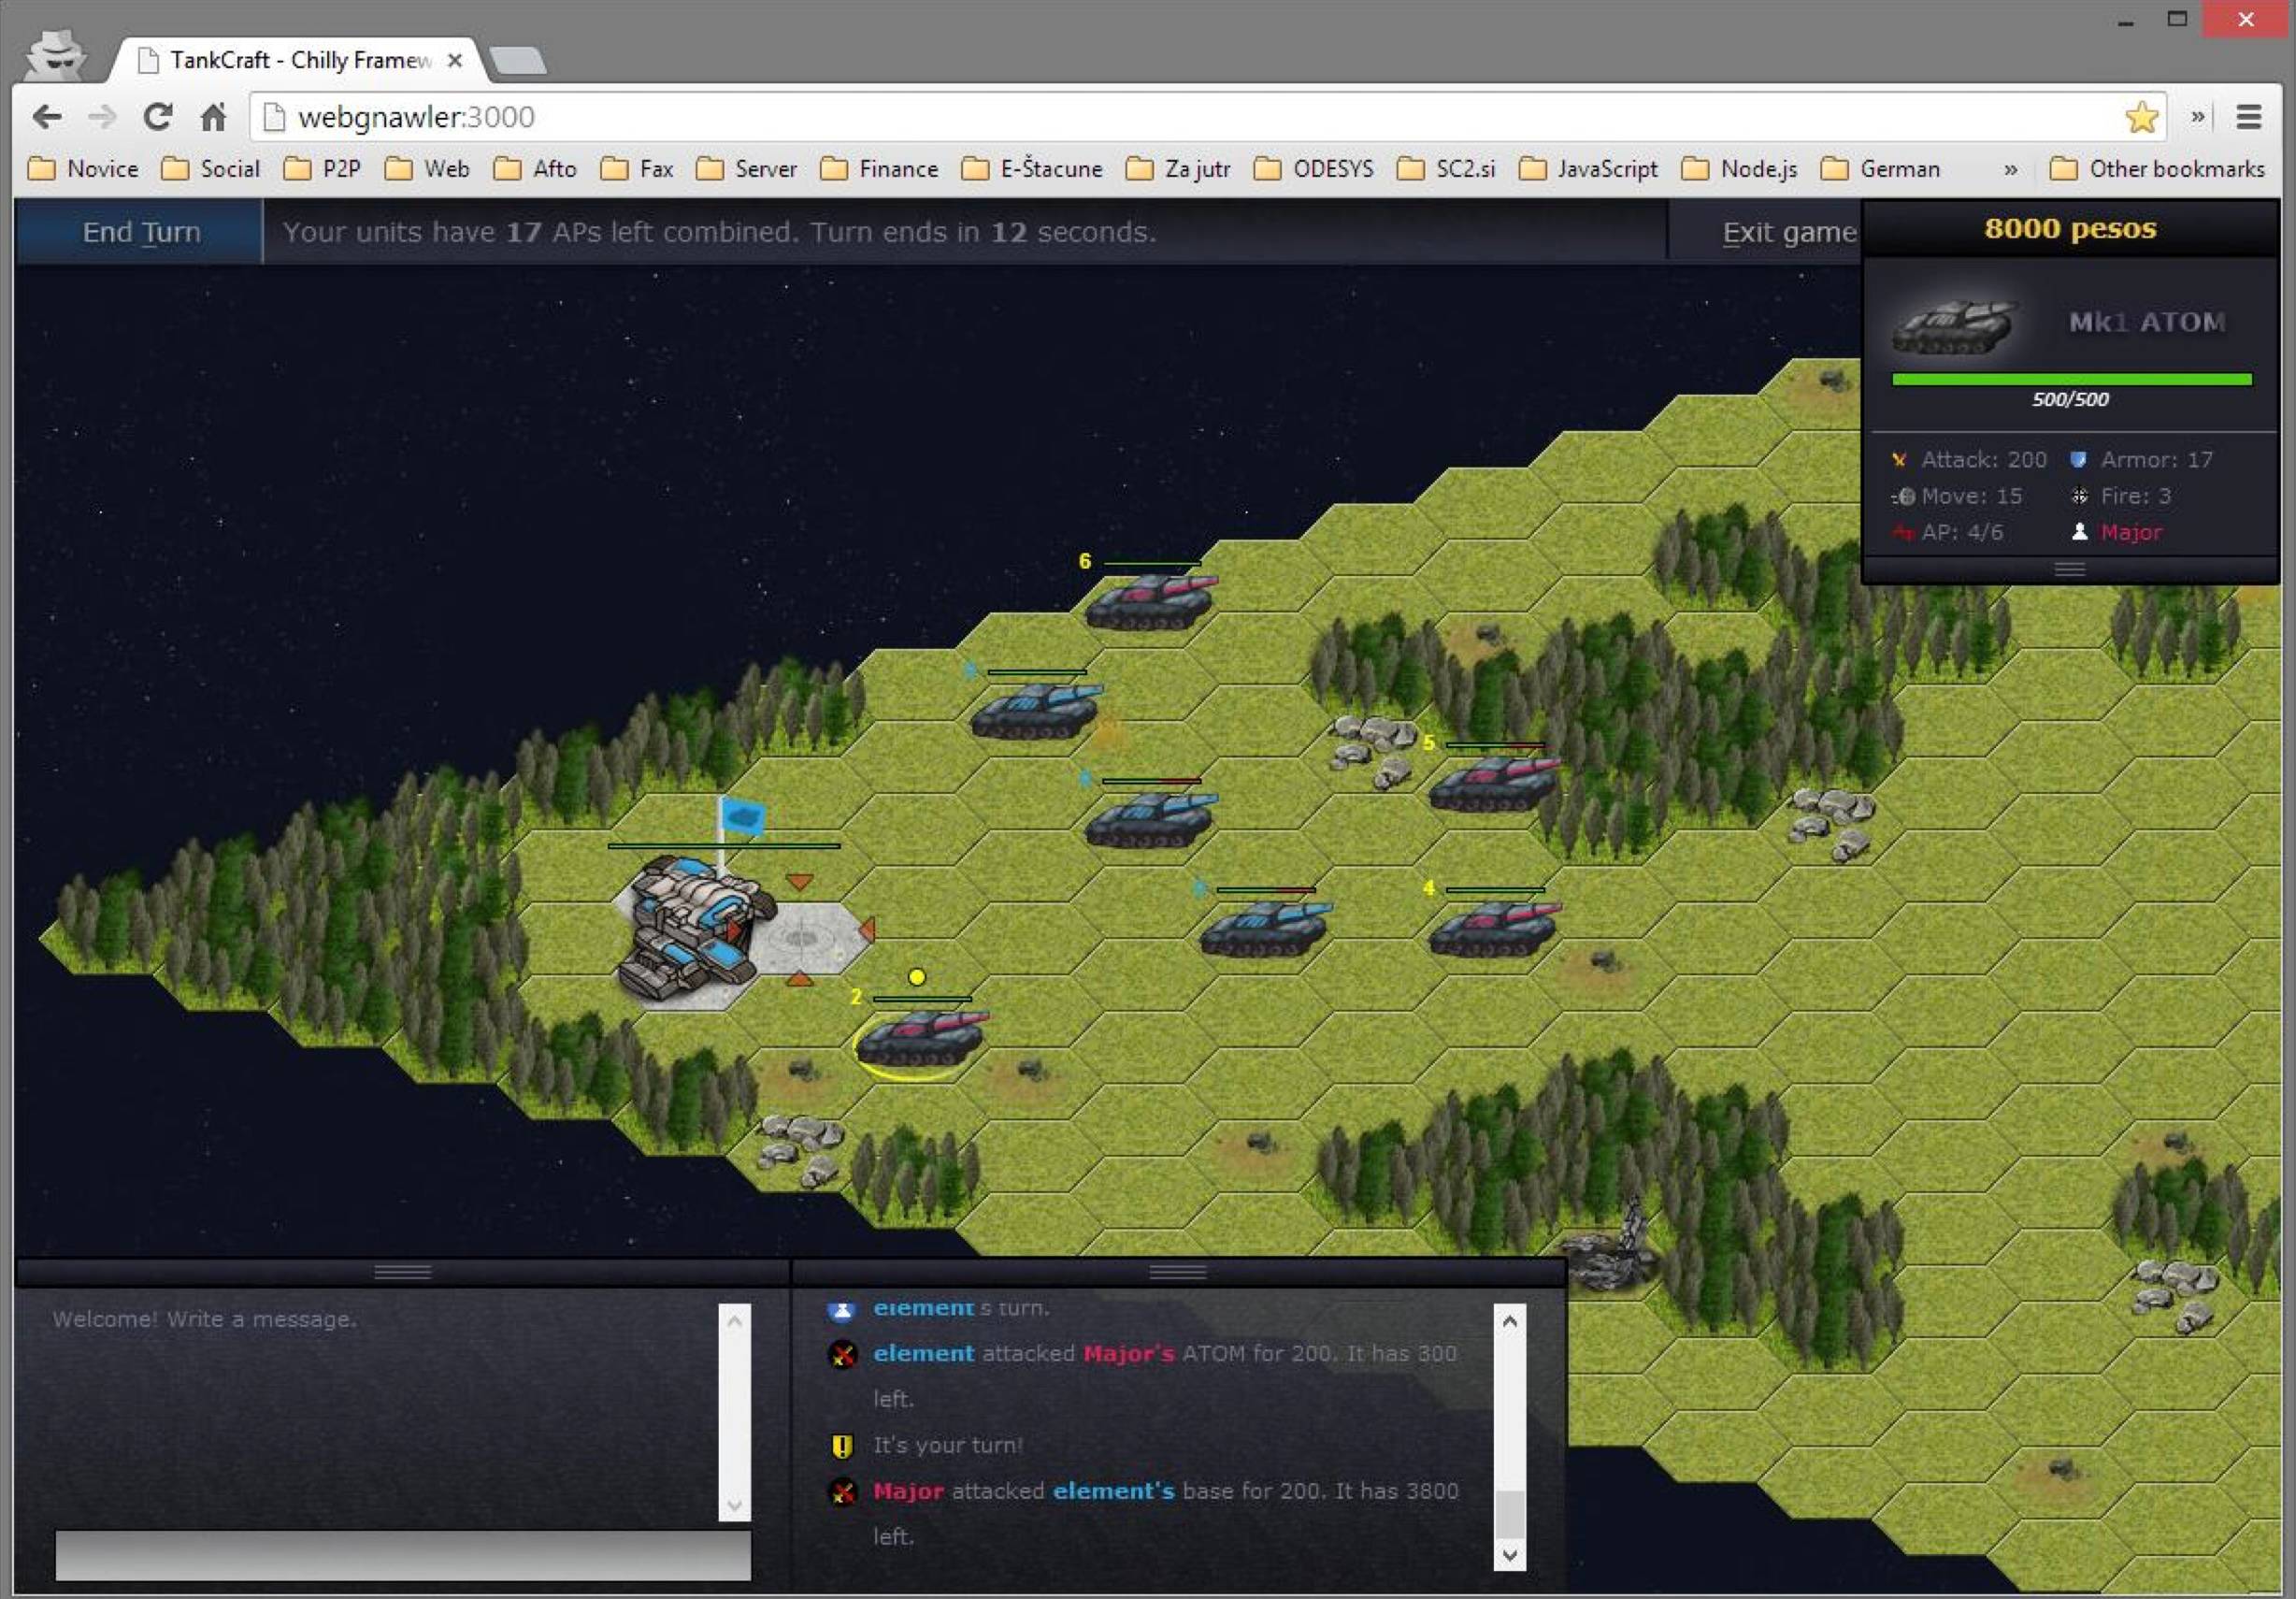Reload the TankCraft page
Screen dimensions: 2296x1599
(x=157, y=117)
